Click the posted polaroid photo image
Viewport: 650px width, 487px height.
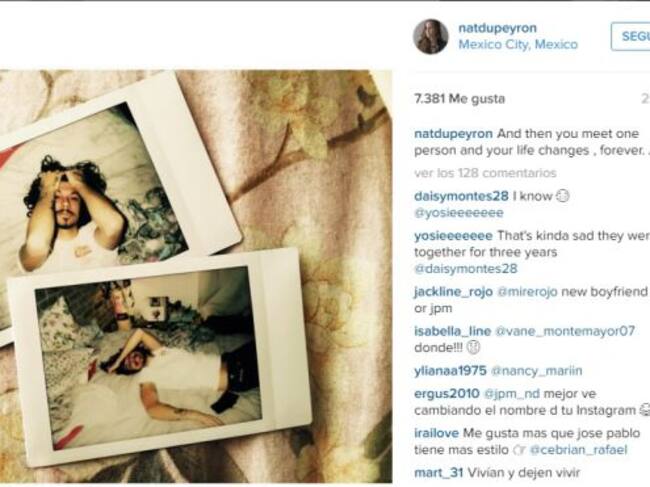click(x=196, y=277)
